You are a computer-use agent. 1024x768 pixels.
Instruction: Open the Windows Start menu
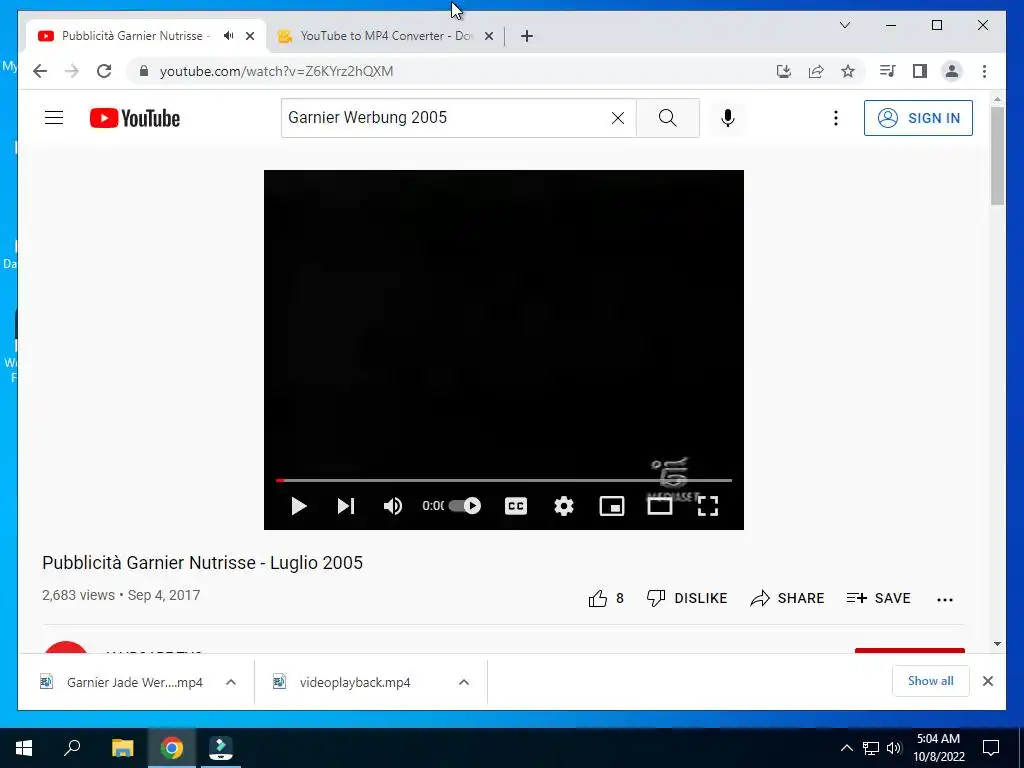tap(24, 748)
